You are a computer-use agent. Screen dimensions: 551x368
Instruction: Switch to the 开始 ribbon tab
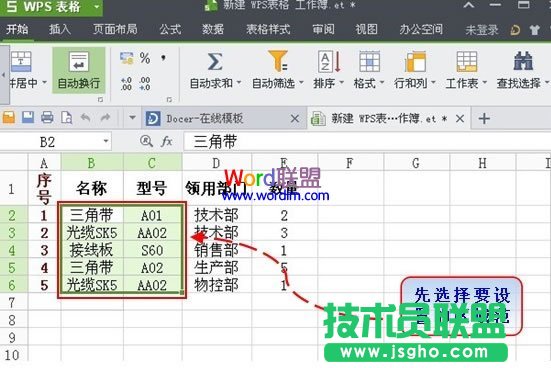[x=17, y=30]
